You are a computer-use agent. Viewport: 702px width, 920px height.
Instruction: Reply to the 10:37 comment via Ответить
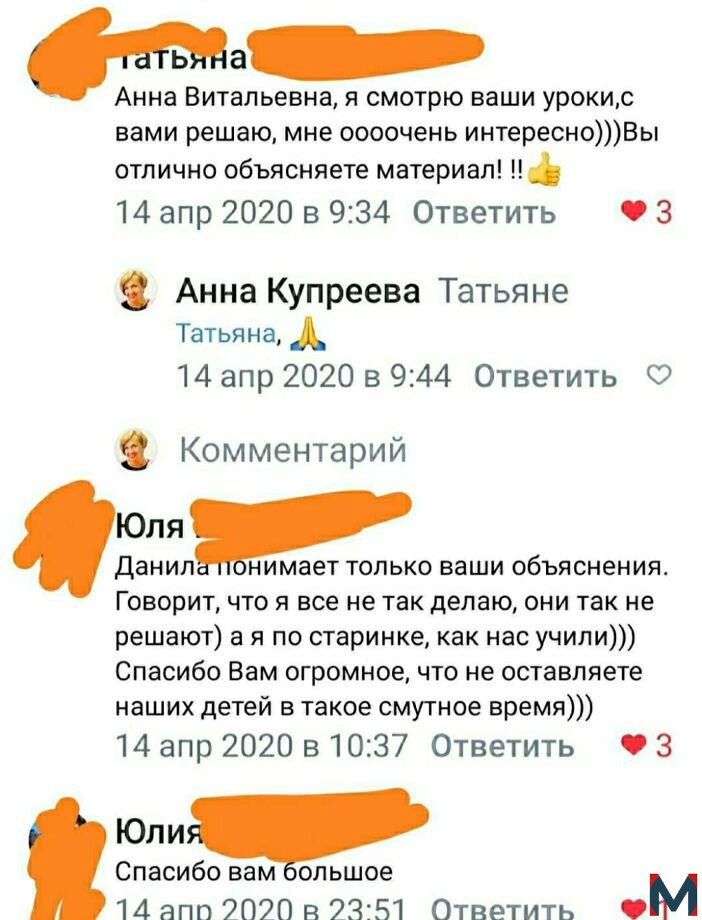pos(502,746)
